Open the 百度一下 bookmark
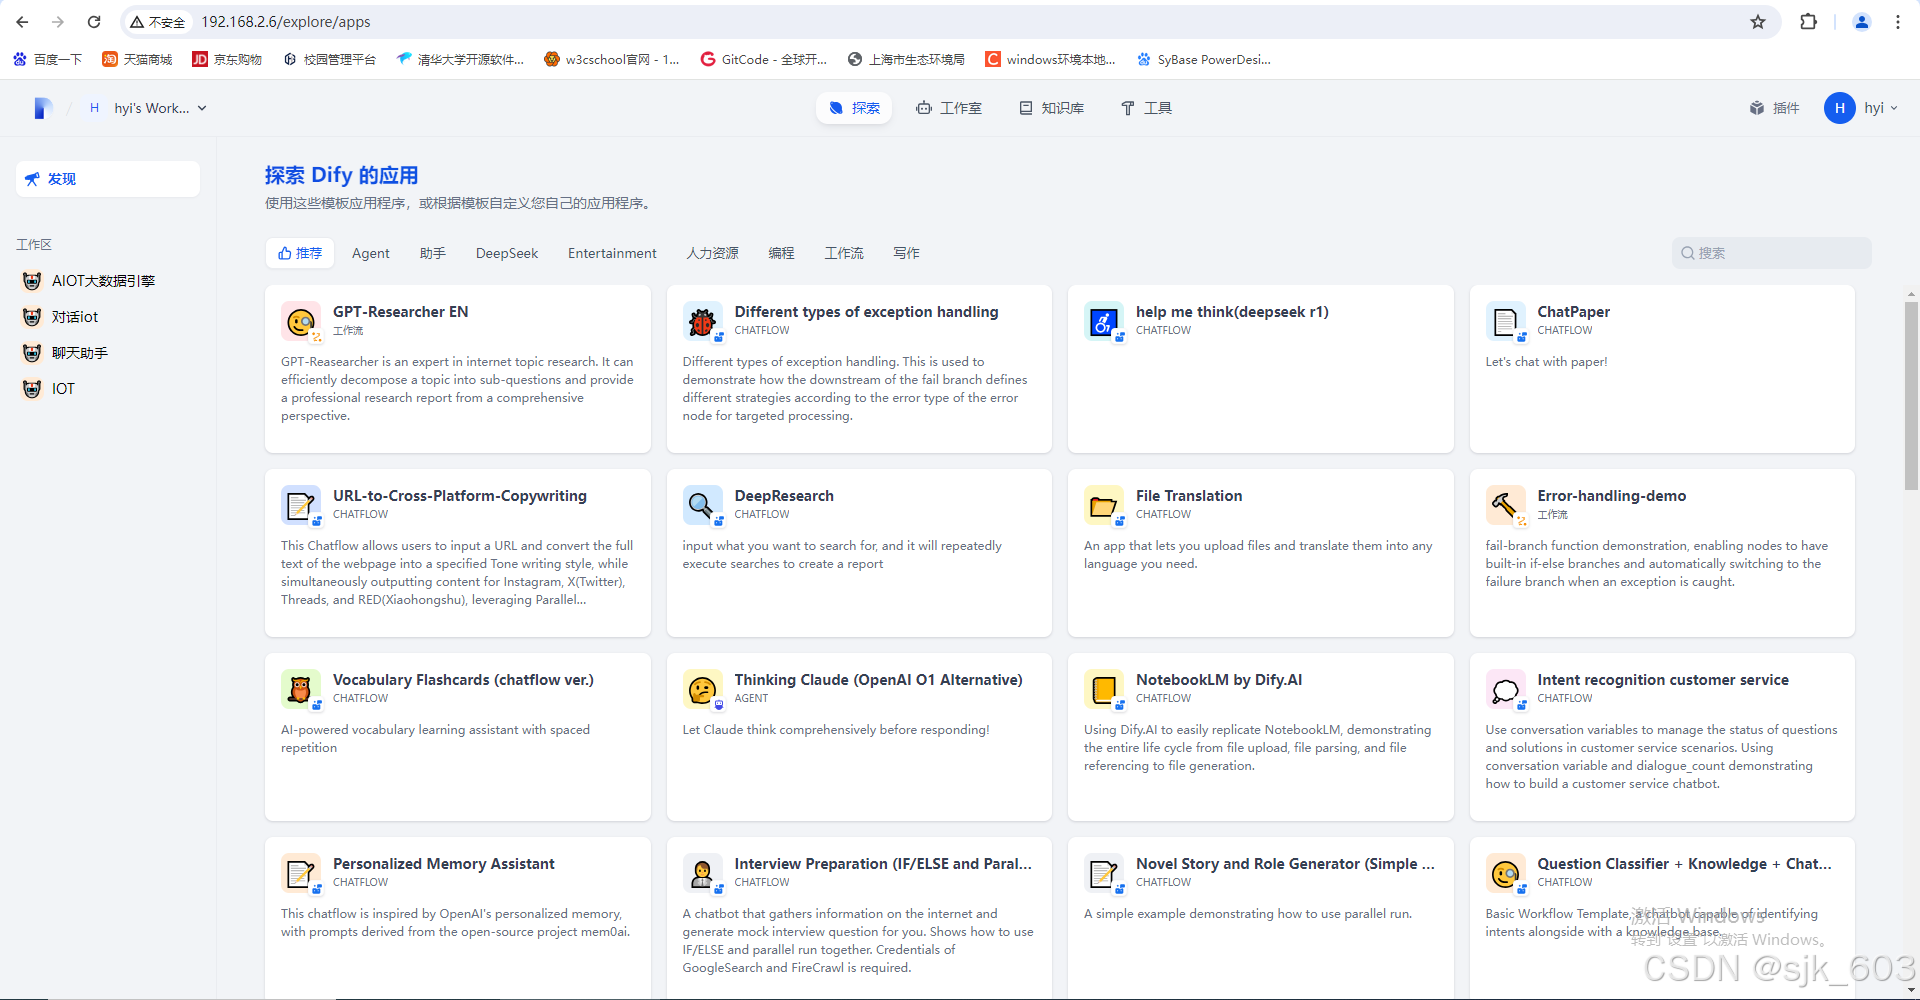The height and width of the screenshot is (1000, 1920). [47, 59]
